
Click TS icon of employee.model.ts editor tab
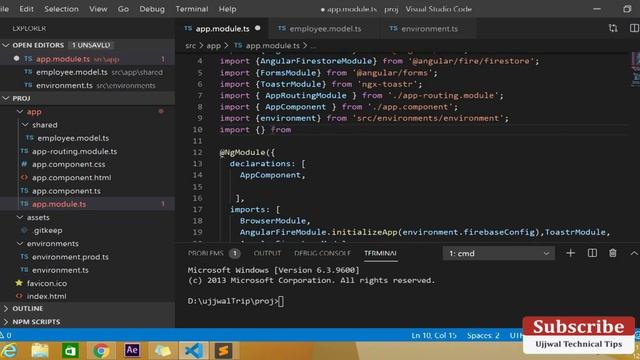(282, 28)
